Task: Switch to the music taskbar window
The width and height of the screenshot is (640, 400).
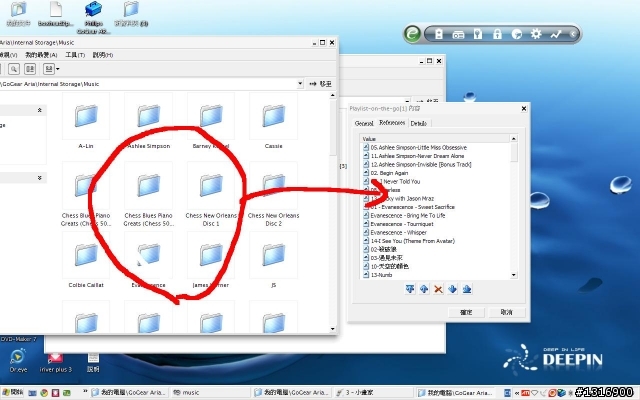Action: [210, 393]
